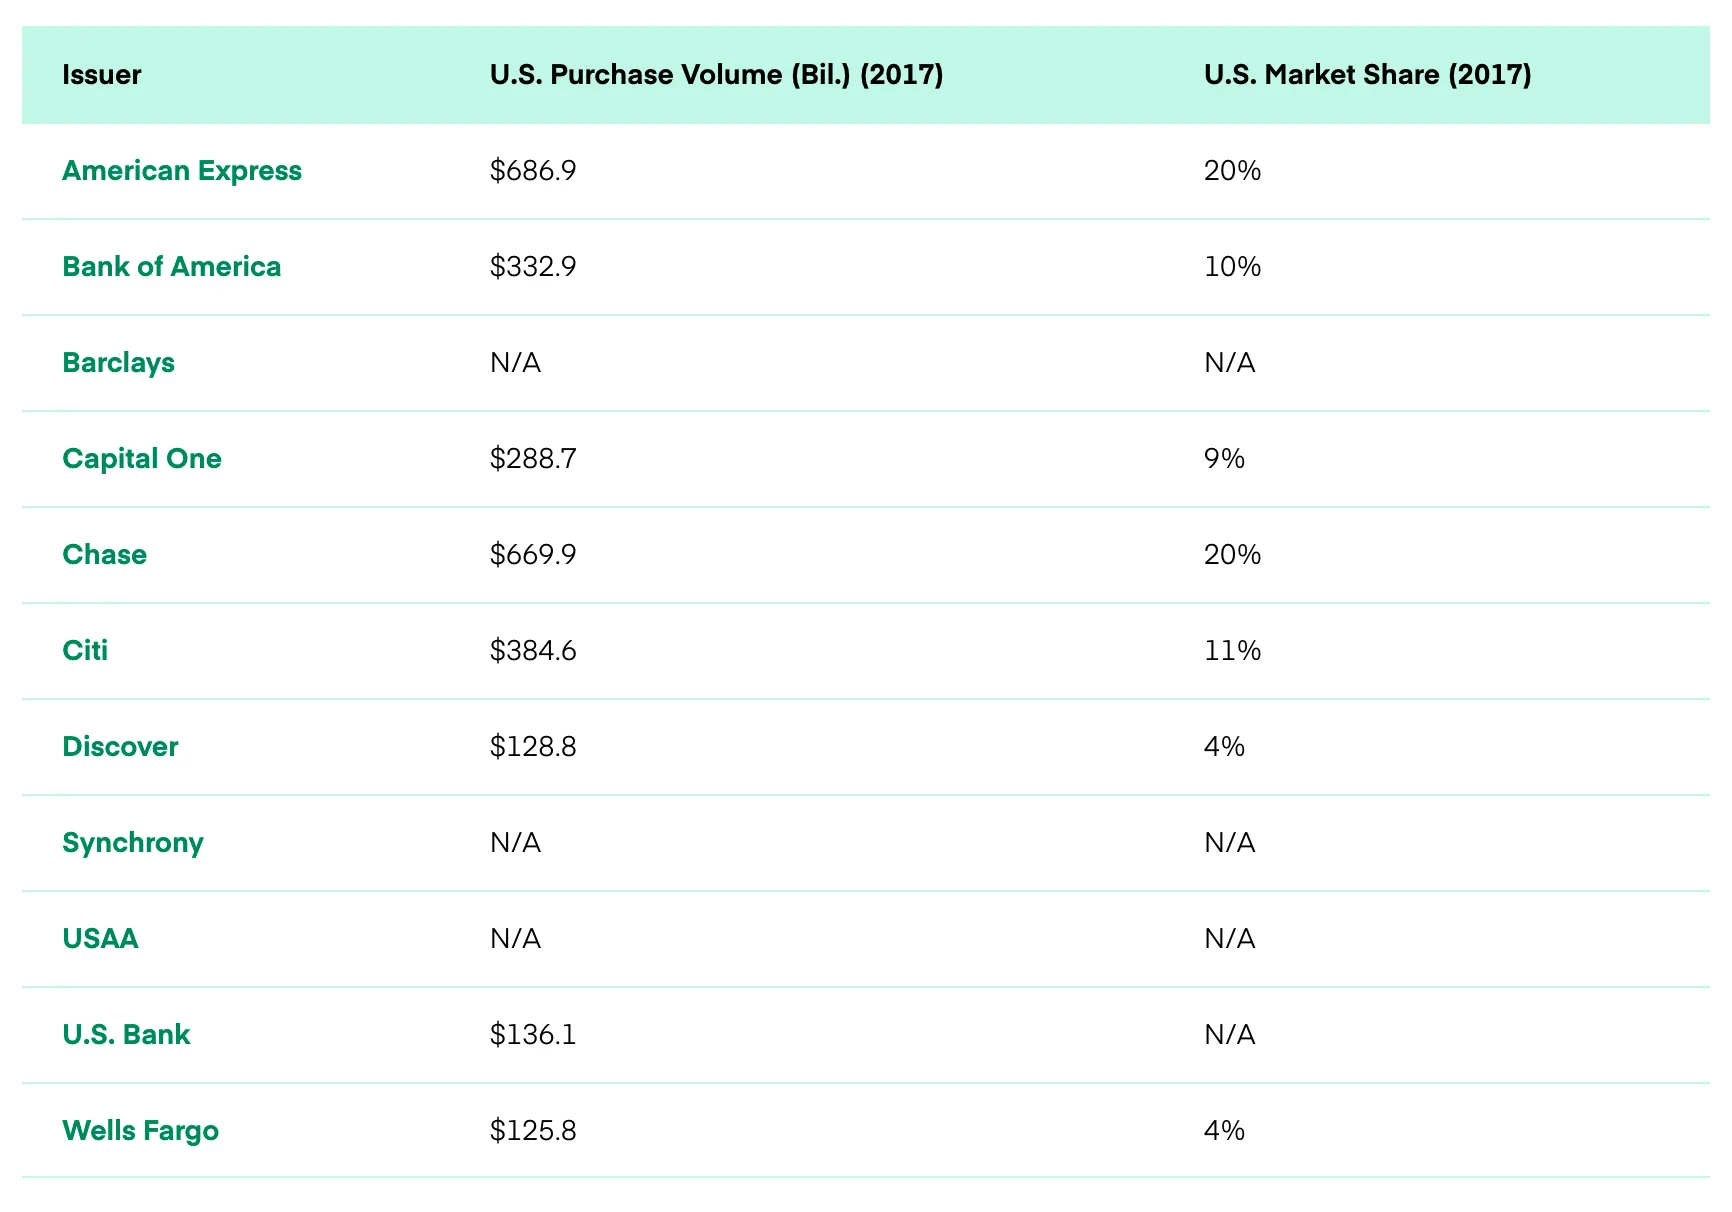Click the Issuer column header
This screenshot has height=1212, width=1732.
tap(101, 75)
